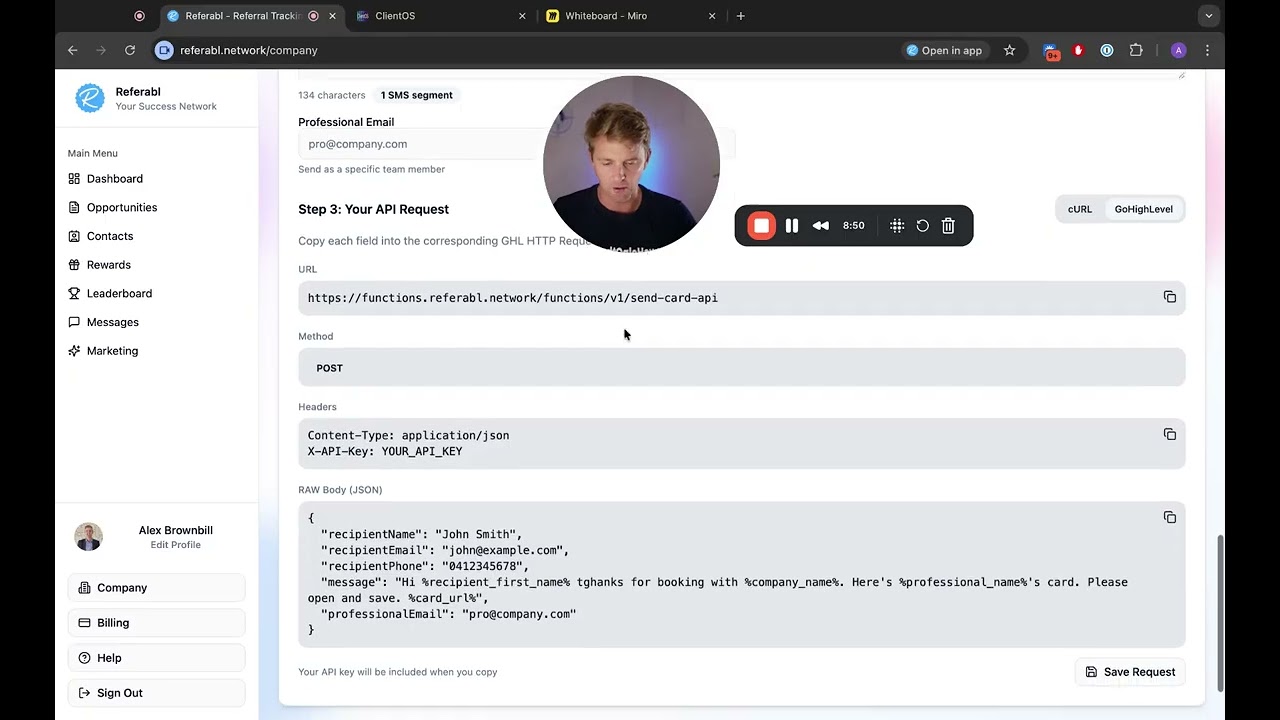Switch to the cURL format
Screen dimensions: 1280x720
point(1080,209)
